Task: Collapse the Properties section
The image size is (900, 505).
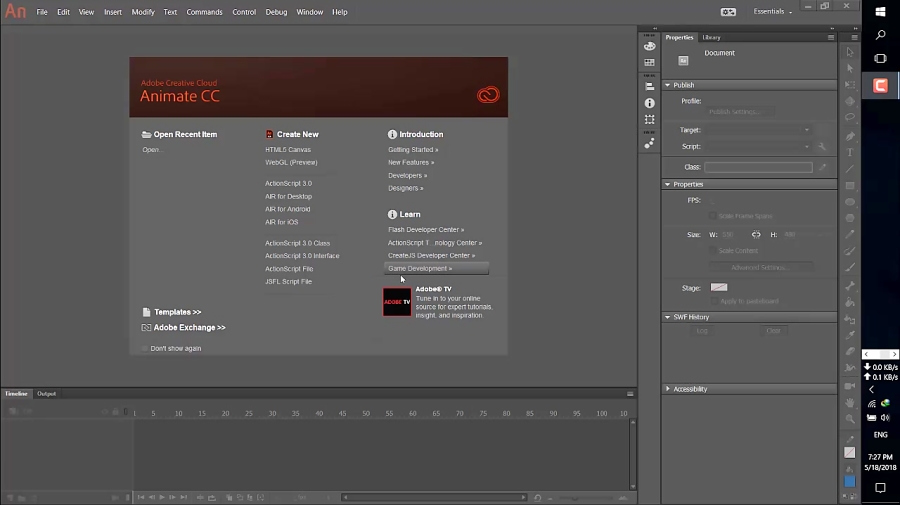Action: tap(667, 184)
